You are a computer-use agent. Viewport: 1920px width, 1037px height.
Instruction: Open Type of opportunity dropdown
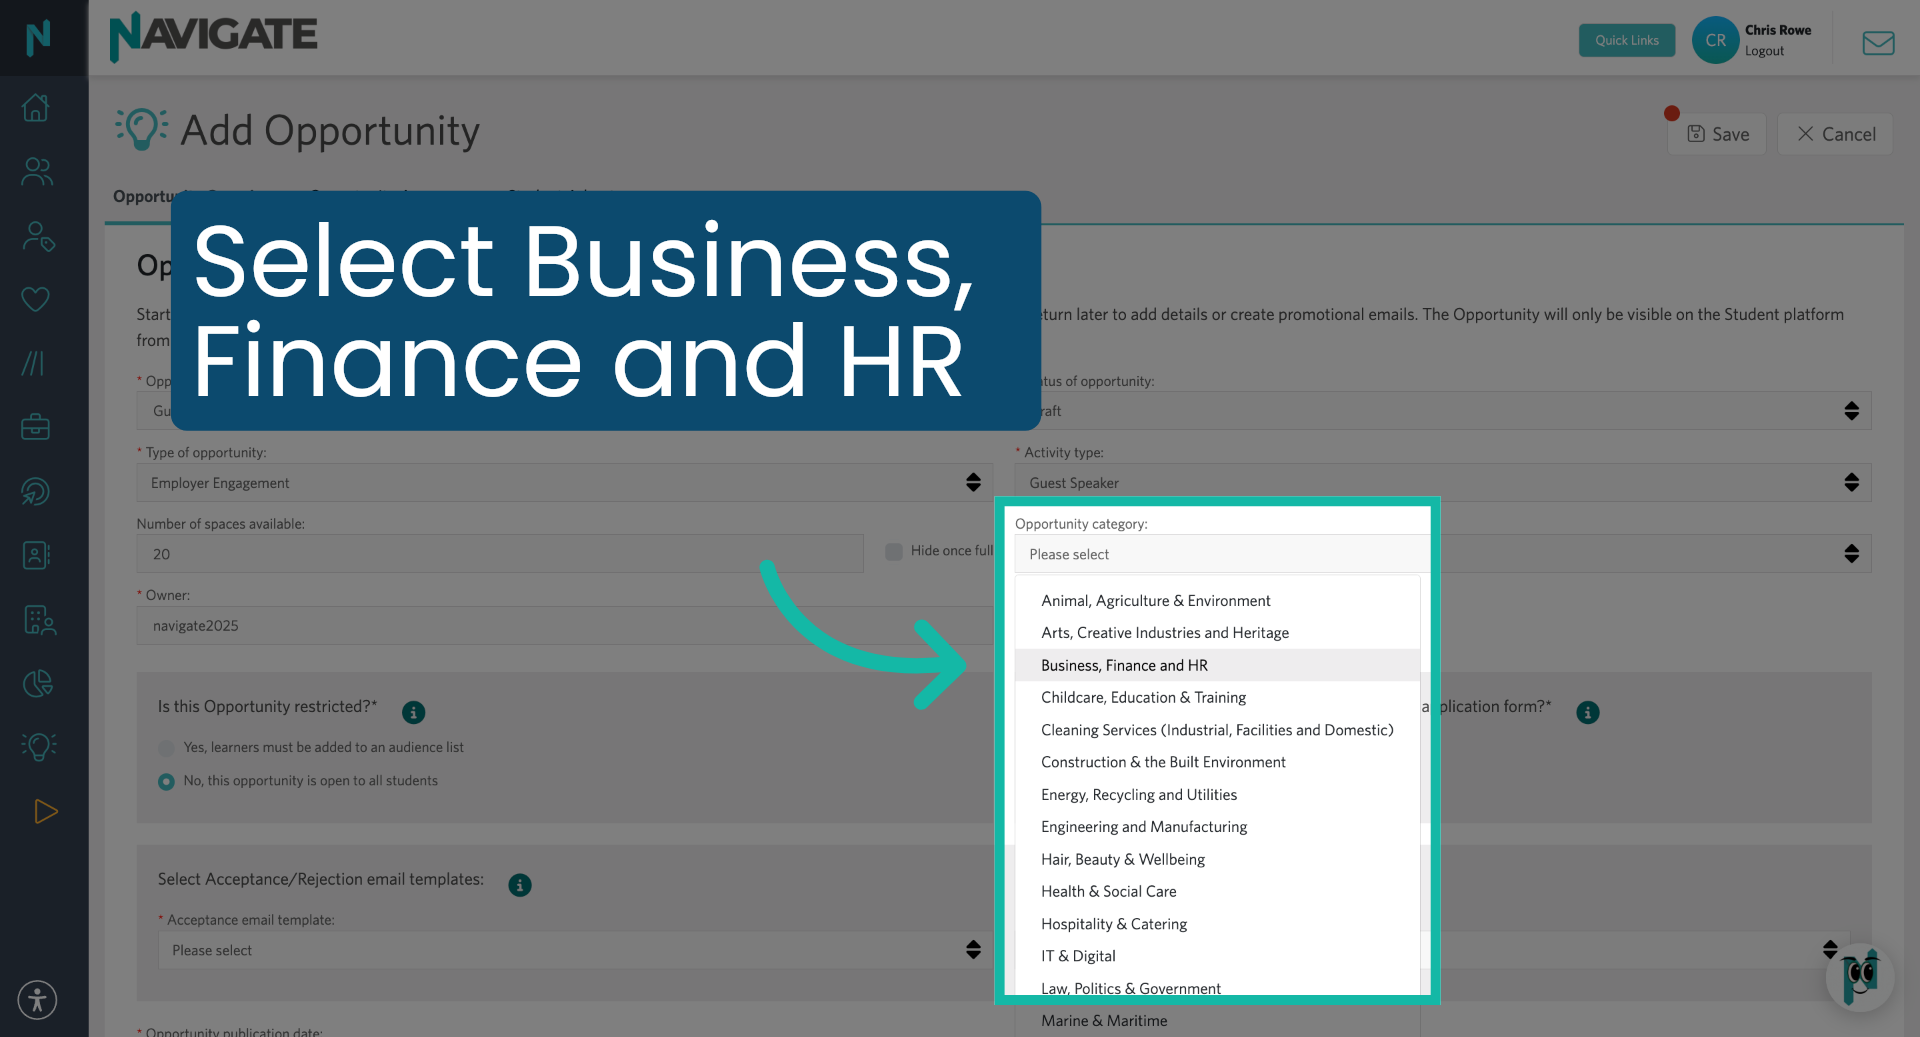[564, 483]
